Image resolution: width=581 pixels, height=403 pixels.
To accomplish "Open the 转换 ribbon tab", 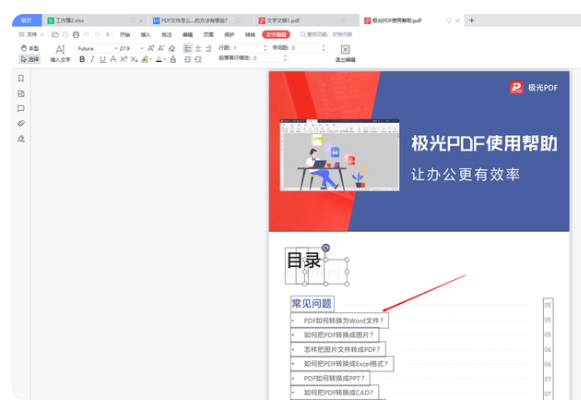I will [x=250, y=34].
